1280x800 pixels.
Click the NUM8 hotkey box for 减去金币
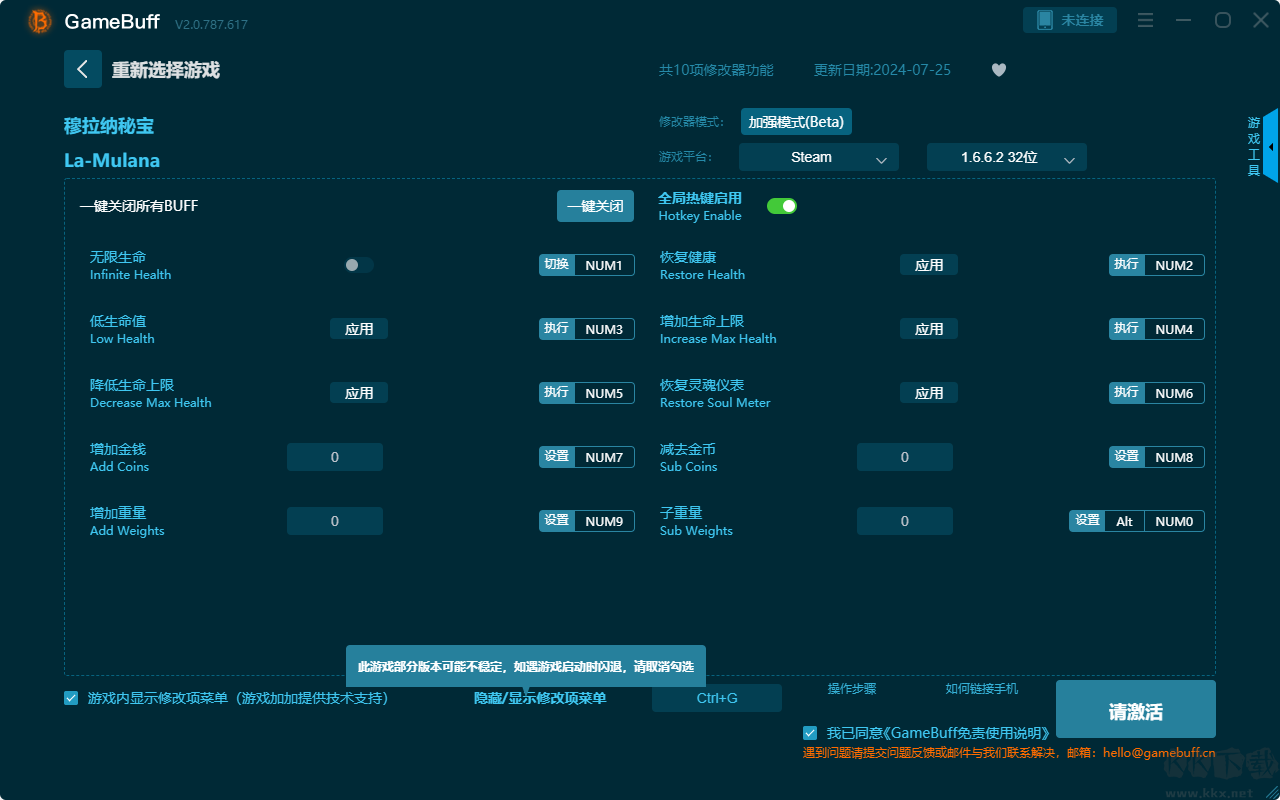pyautogui.click(x=1174, y=457)
